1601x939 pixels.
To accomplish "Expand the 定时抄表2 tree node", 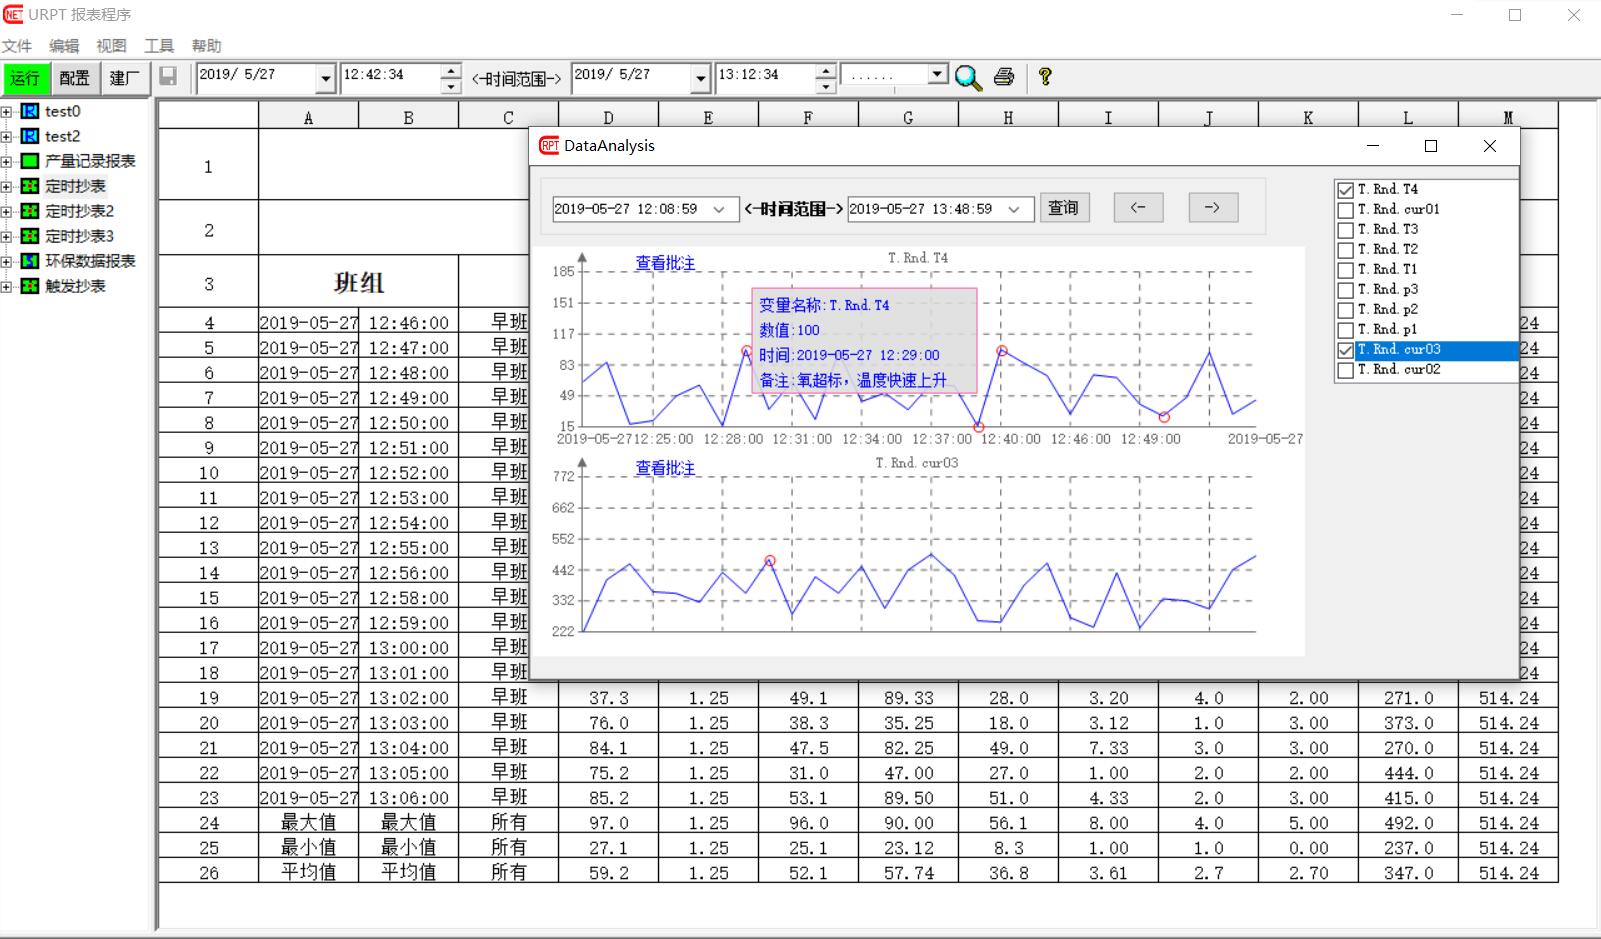I will tap(6, 211).
